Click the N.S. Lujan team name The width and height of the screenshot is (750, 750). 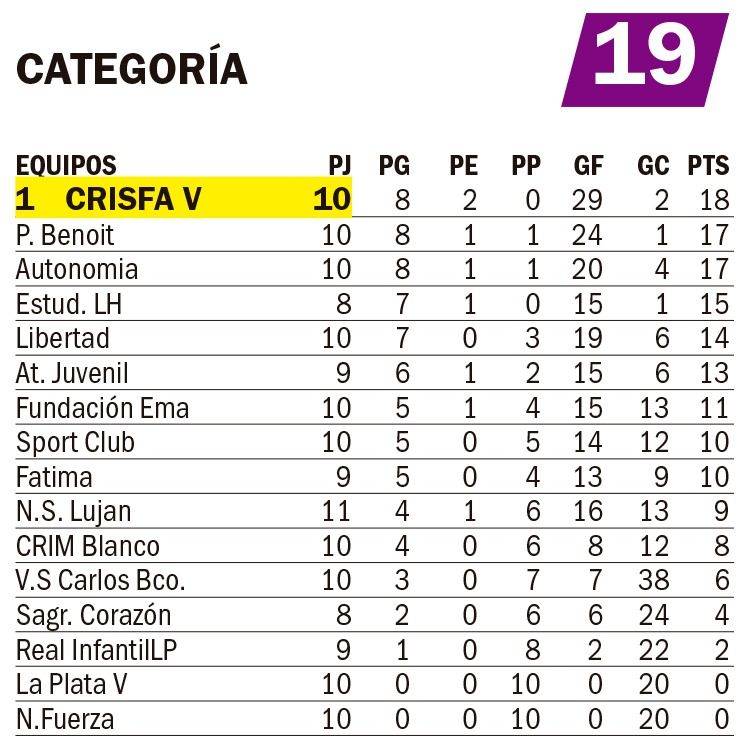point(73,512)
